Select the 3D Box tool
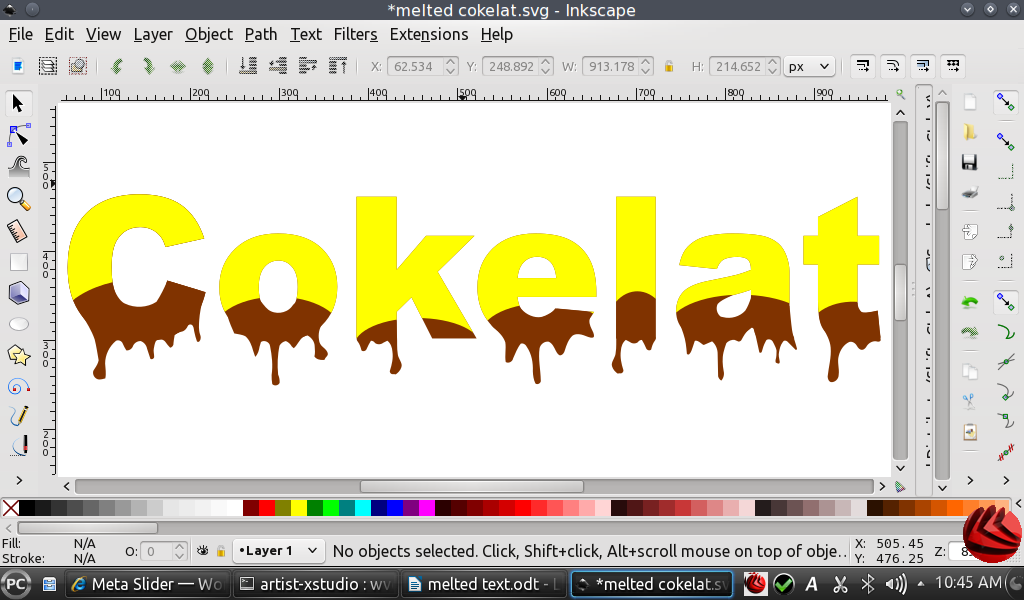This screenshot has width=1024, height=600. [x=19, y=293]
